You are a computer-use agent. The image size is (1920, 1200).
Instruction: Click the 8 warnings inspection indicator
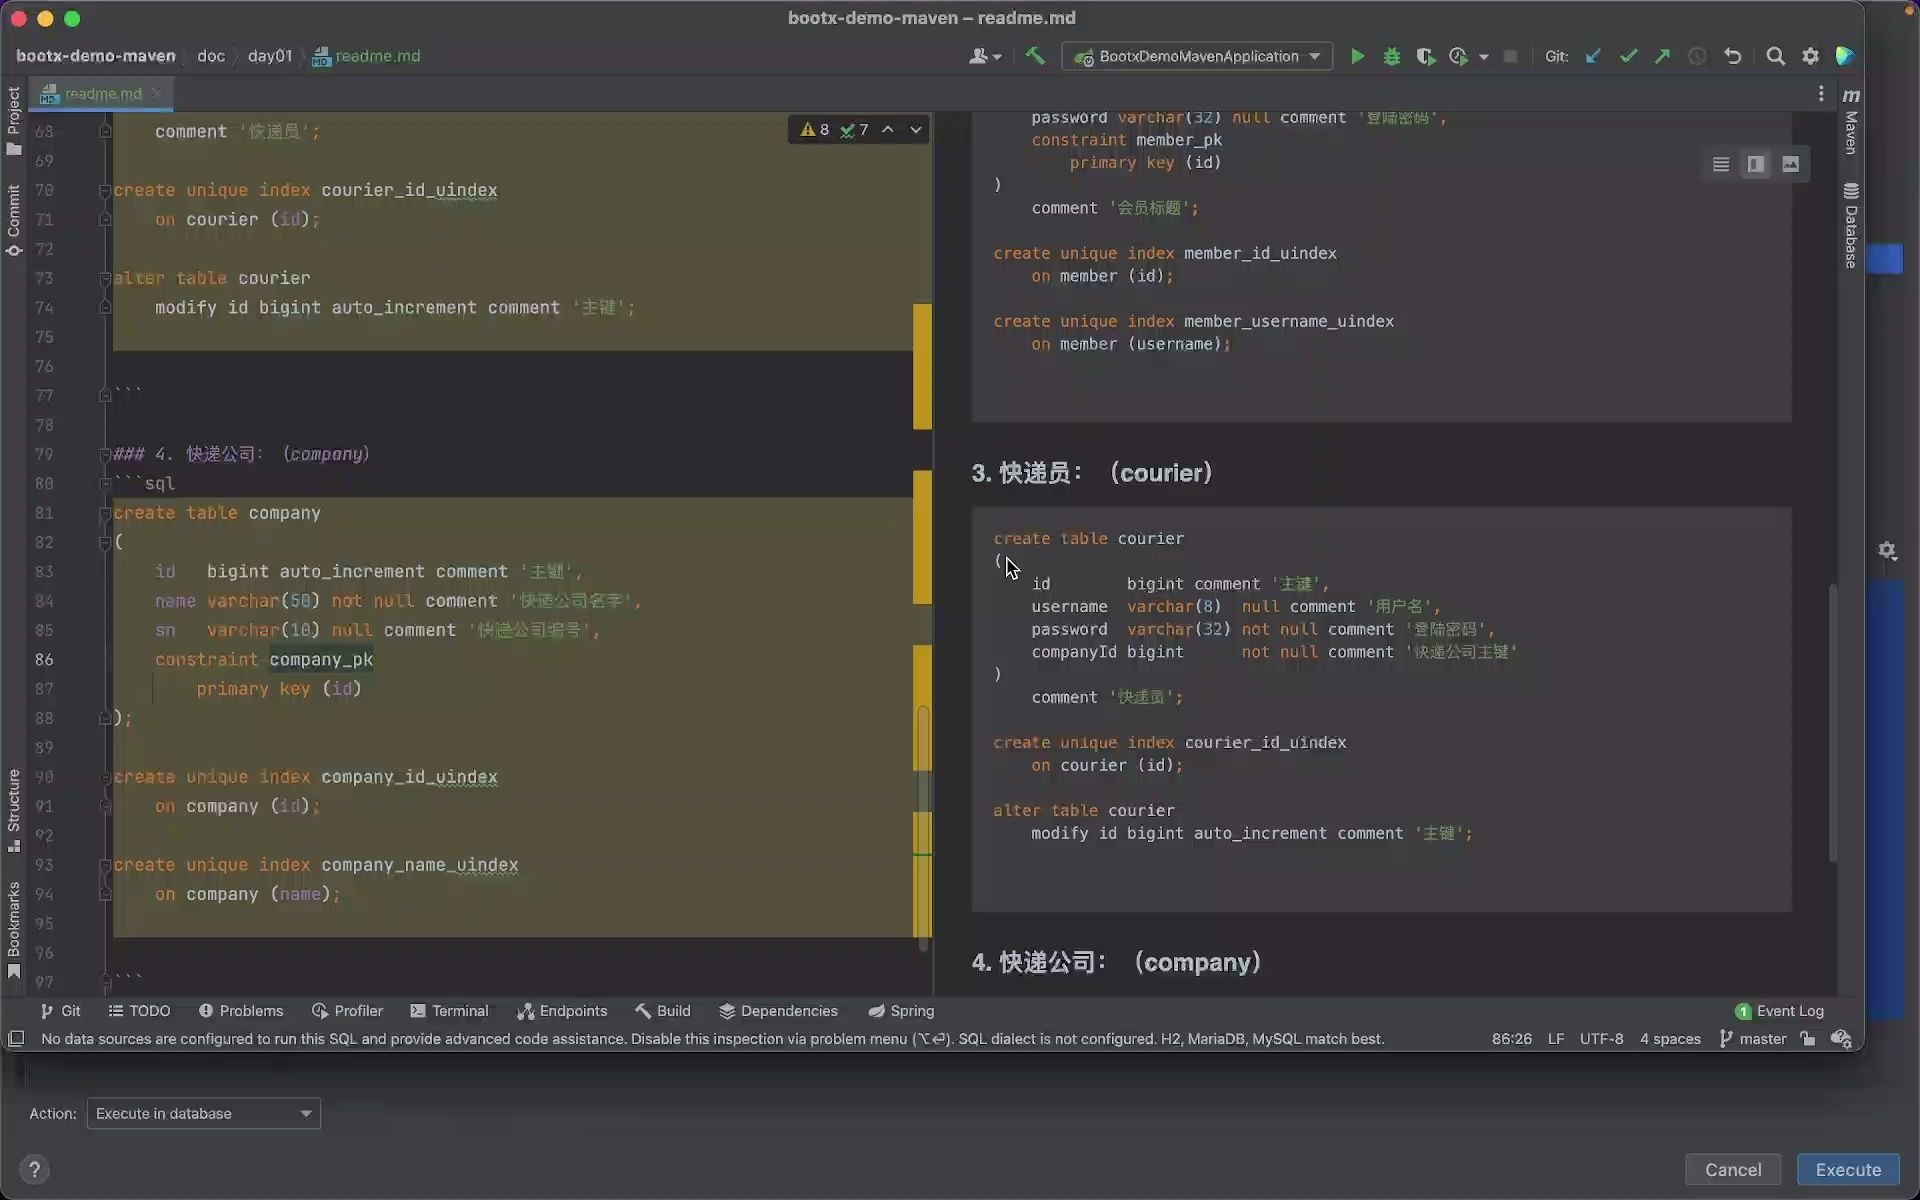pos(815,130)
